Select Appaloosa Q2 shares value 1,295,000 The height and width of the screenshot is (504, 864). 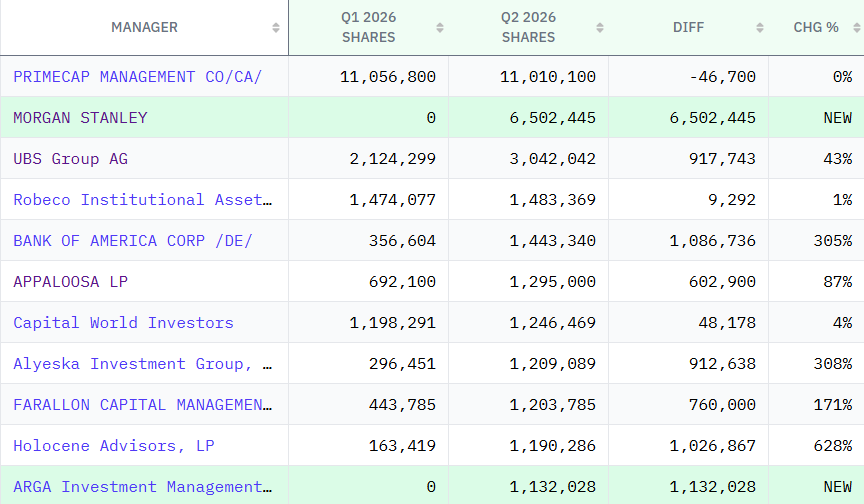point(553,281)
